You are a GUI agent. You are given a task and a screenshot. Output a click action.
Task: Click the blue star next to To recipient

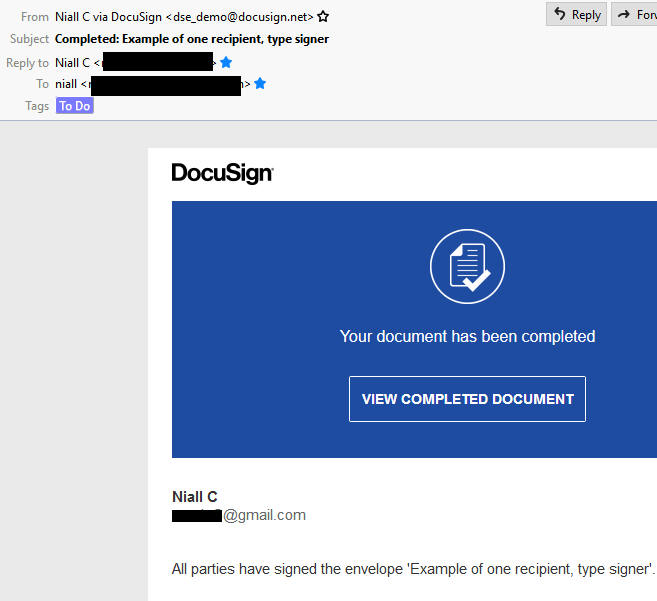[260, 83]
